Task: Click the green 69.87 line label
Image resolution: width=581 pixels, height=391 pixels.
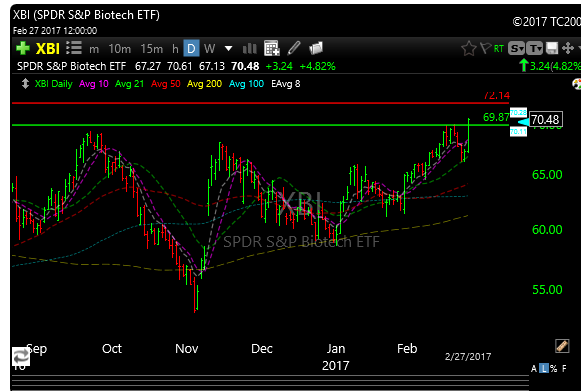Action: pos(496,117)
